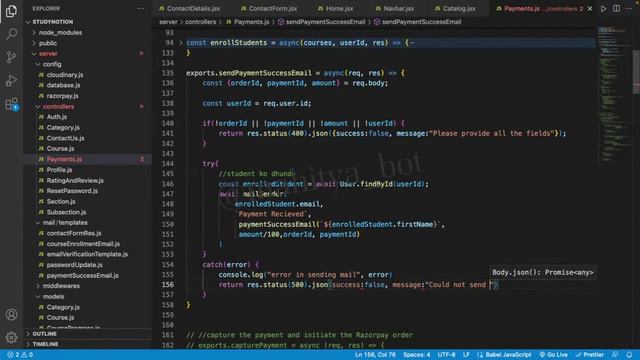Collapse the controllers folder

(x=88, y=107)
